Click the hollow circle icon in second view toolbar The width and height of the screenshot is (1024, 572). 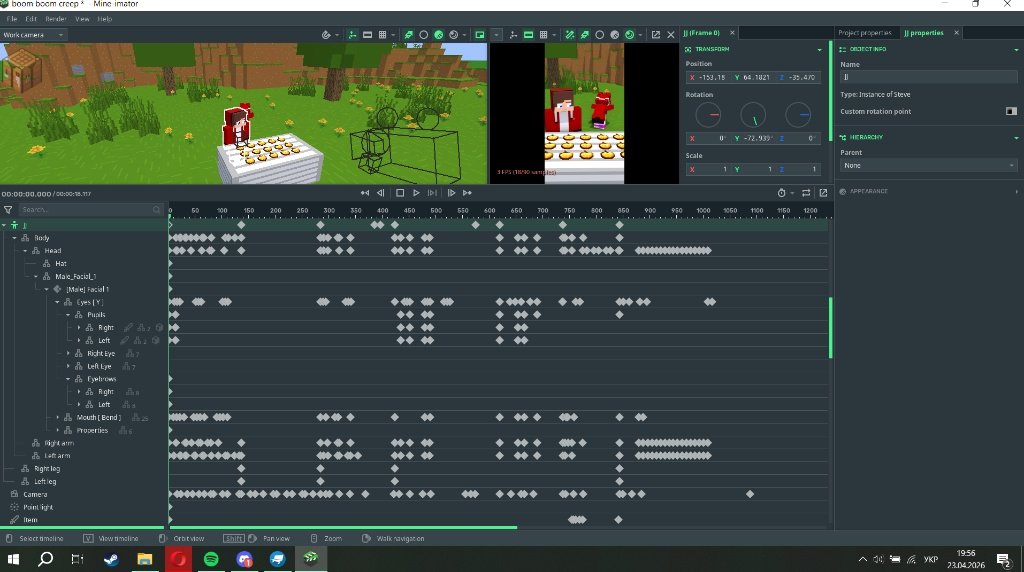(600, 35)
